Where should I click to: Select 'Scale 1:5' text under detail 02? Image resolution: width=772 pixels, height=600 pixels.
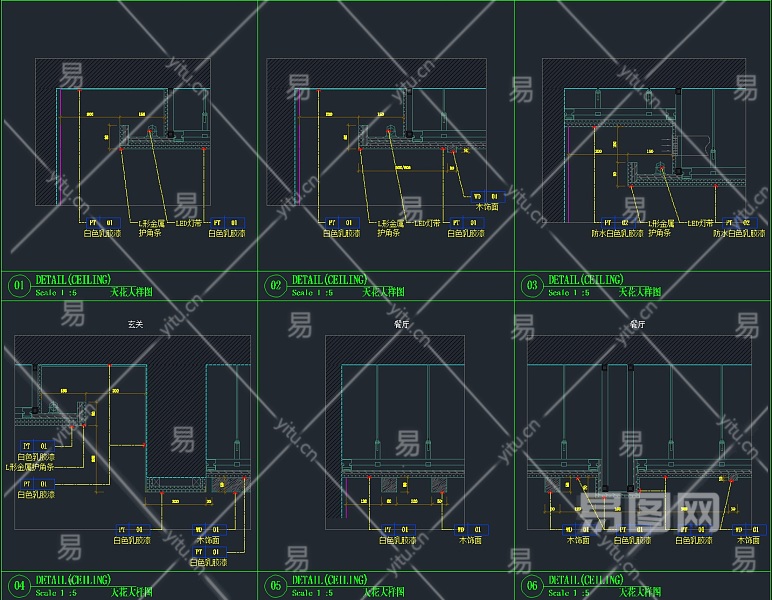pos(313,293)
